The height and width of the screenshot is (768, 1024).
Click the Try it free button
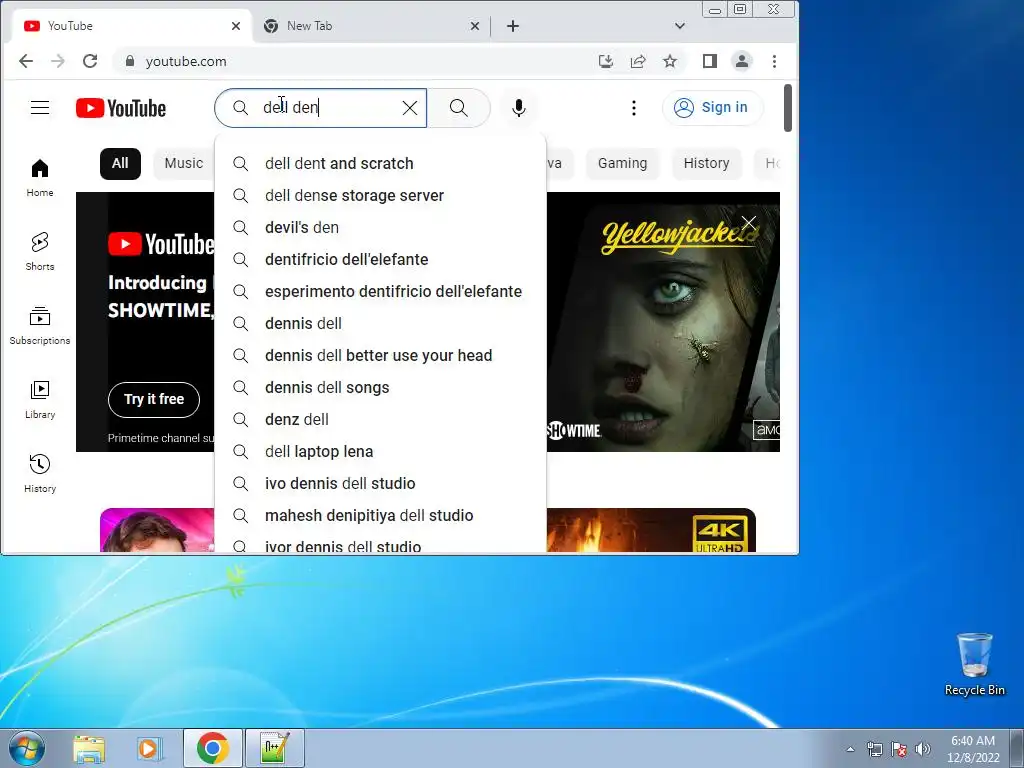[154, 399]
